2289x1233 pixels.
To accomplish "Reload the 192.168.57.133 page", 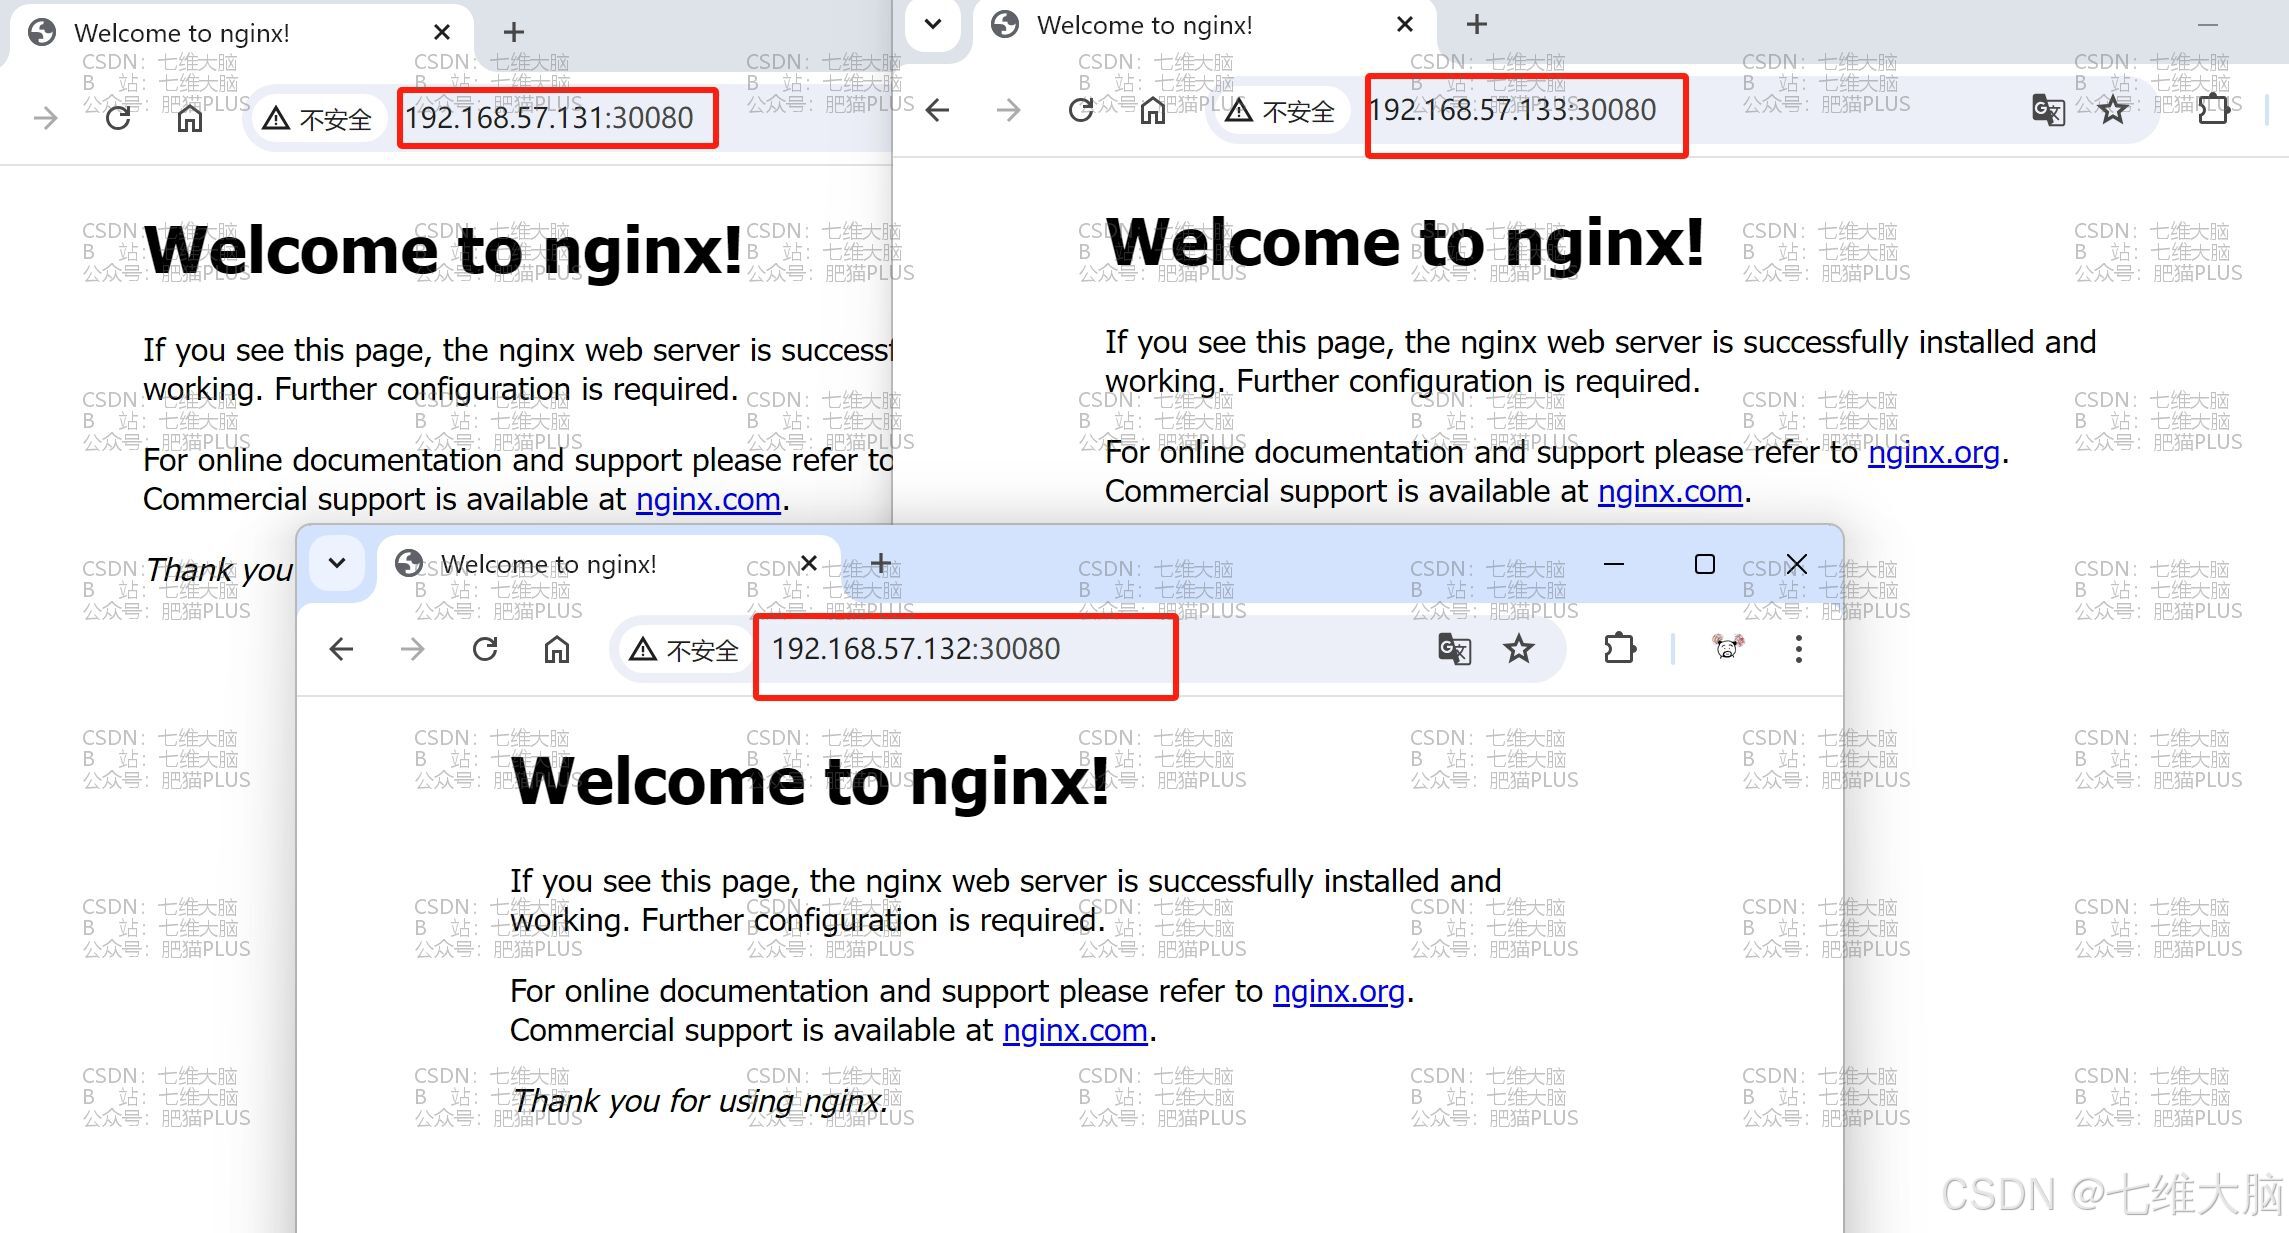I will coord(1081,110).
